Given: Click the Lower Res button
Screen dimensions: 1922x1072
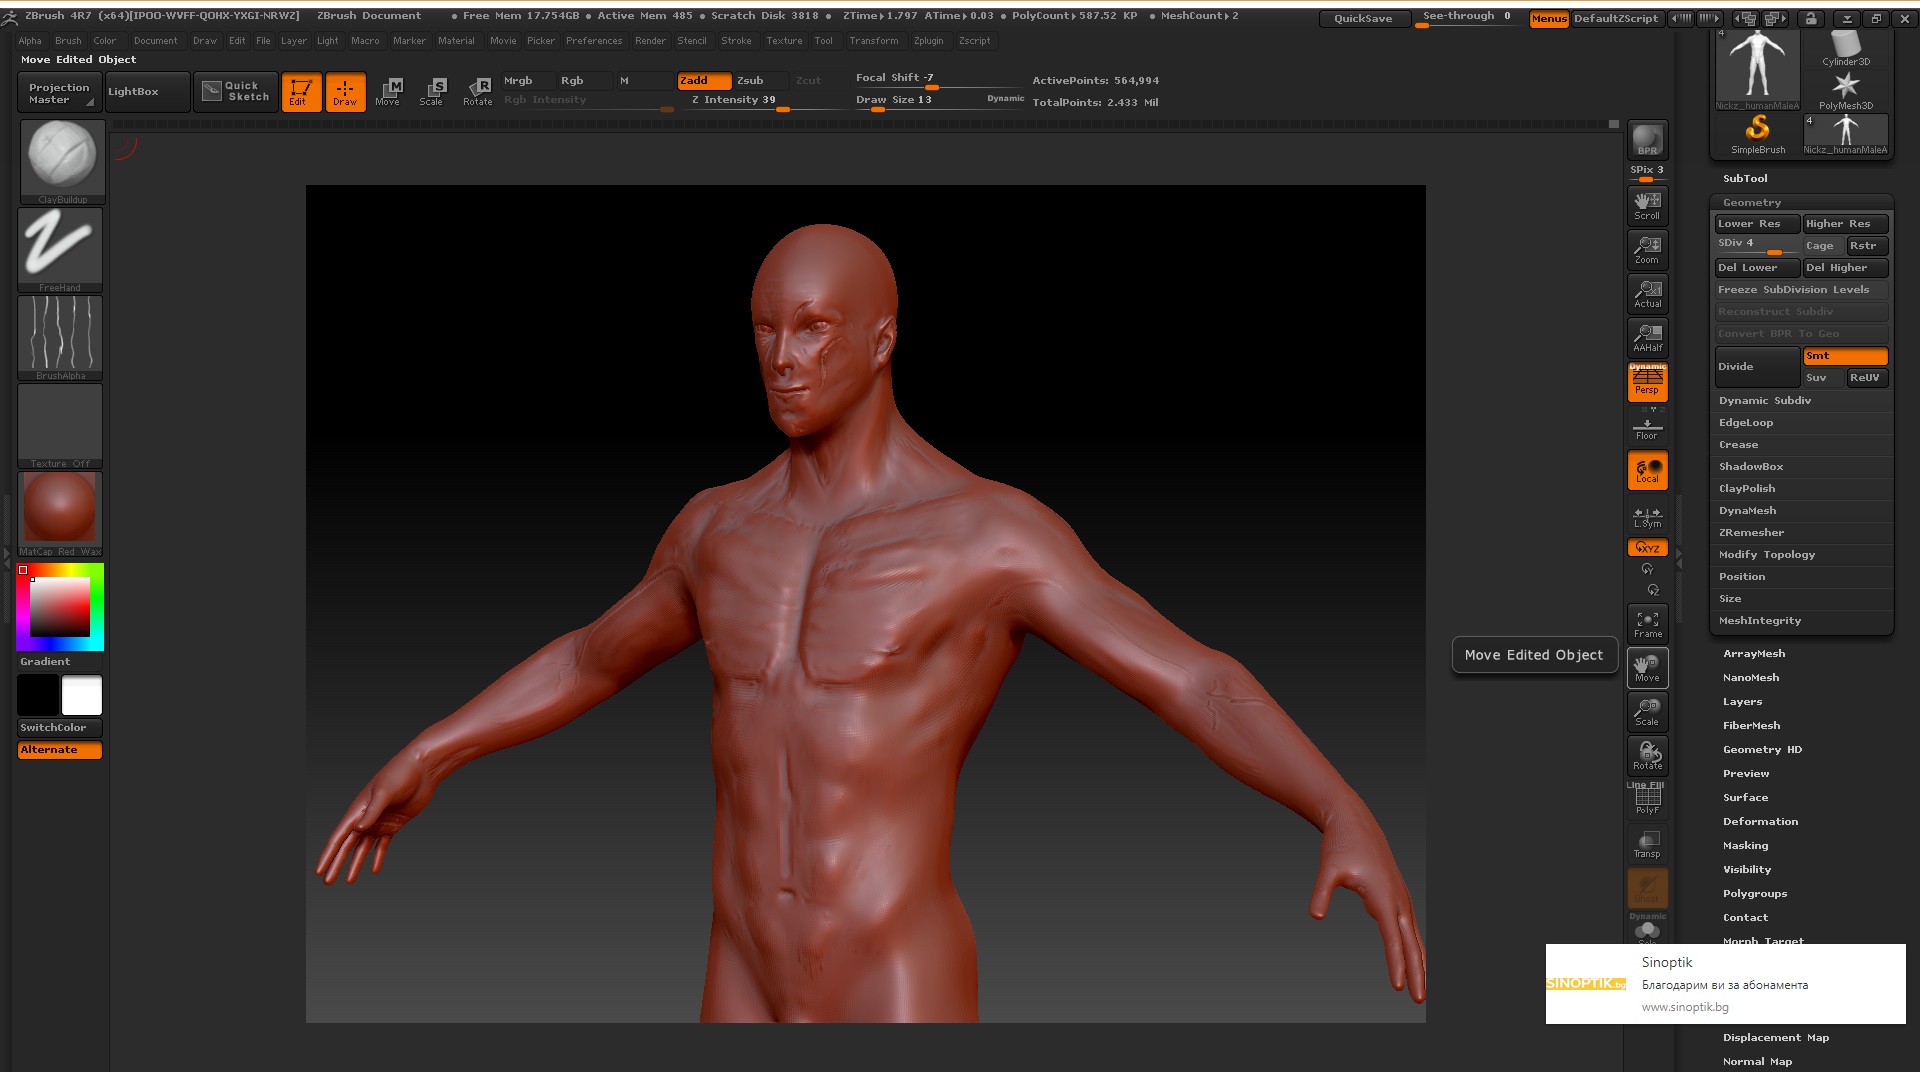Looking at the screenshot, I should tap(1757, 224).
